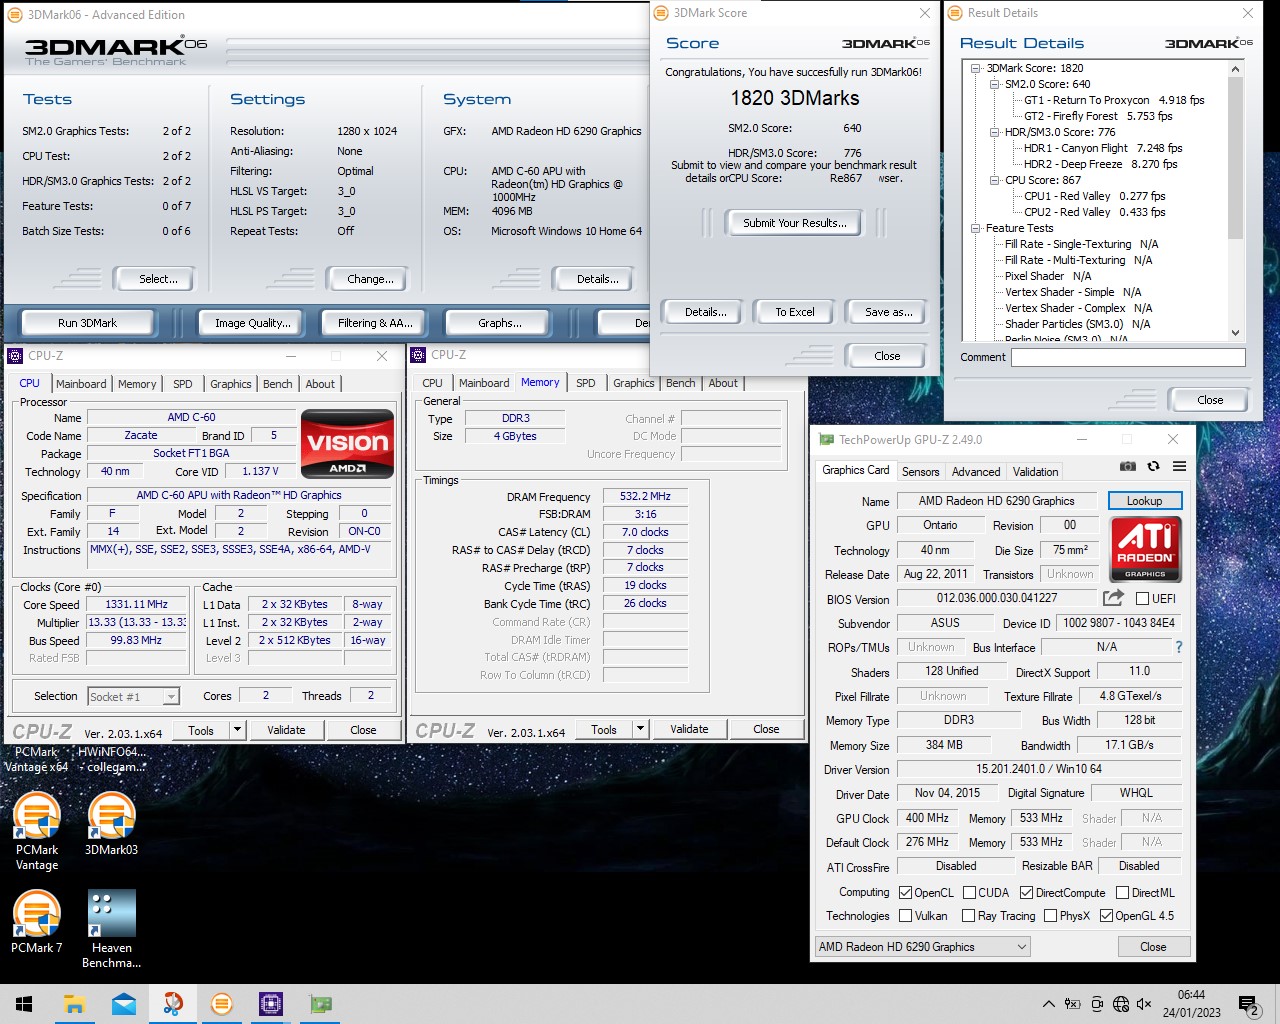The height and width of the screenshot is (1024, 1280).
Task: Collapse the HDR/SM3.0 Score: 776 node
Action: click(x=995, y=132)
